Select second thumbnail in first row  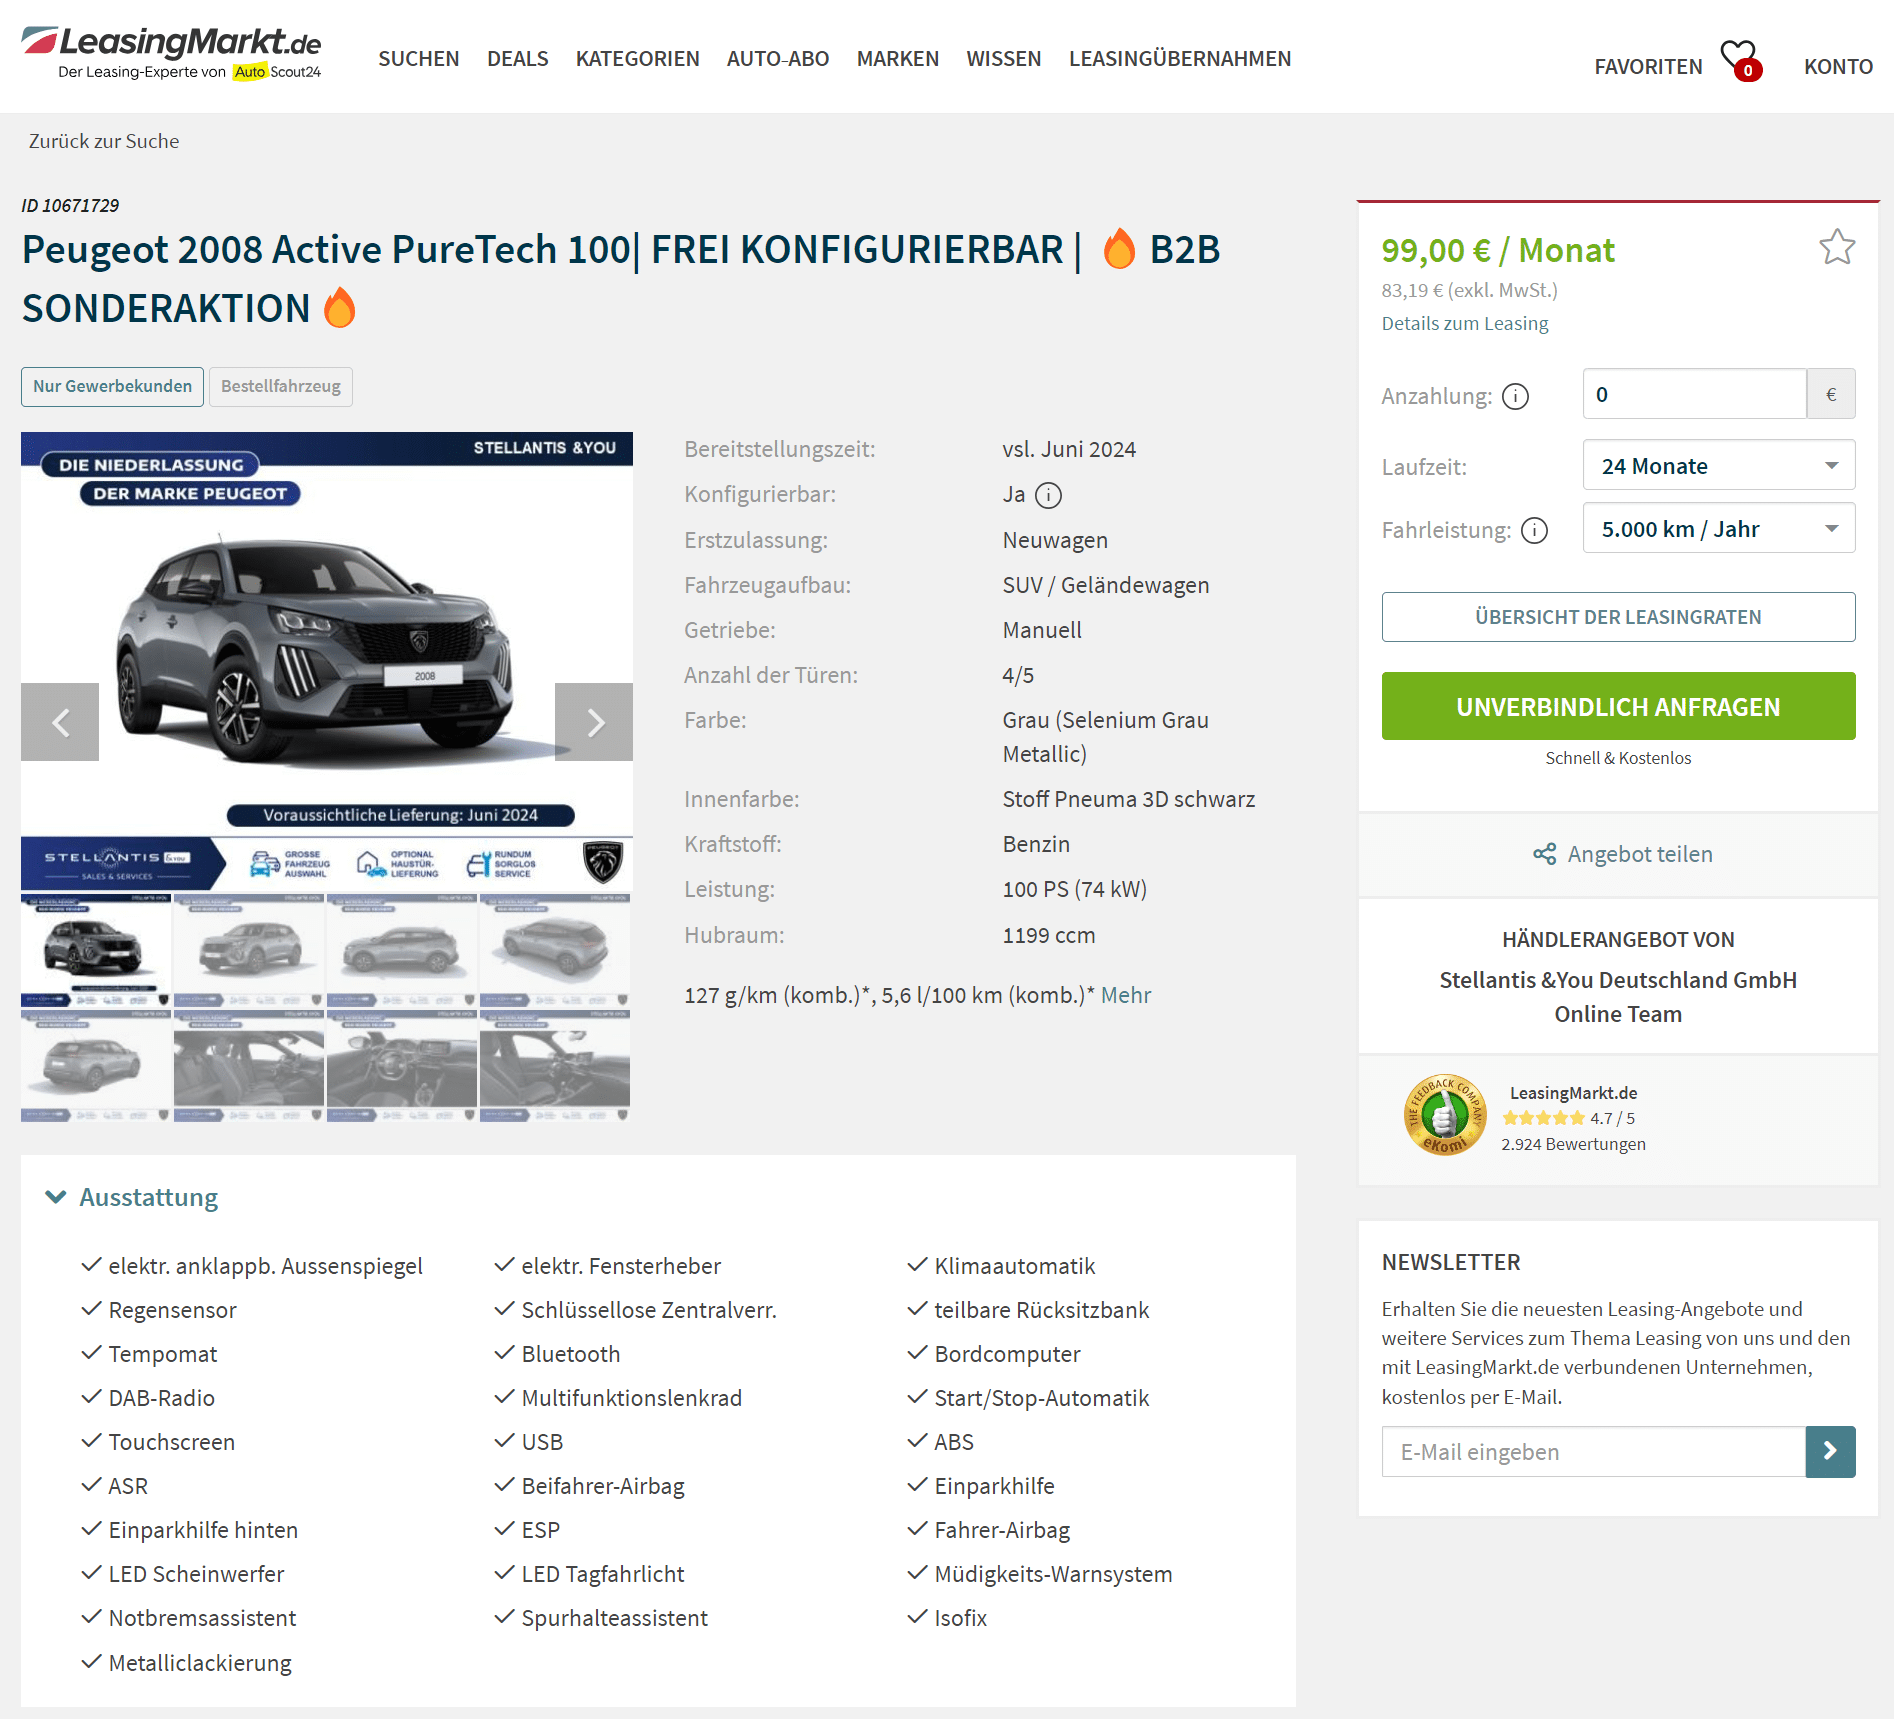point(249,950)
